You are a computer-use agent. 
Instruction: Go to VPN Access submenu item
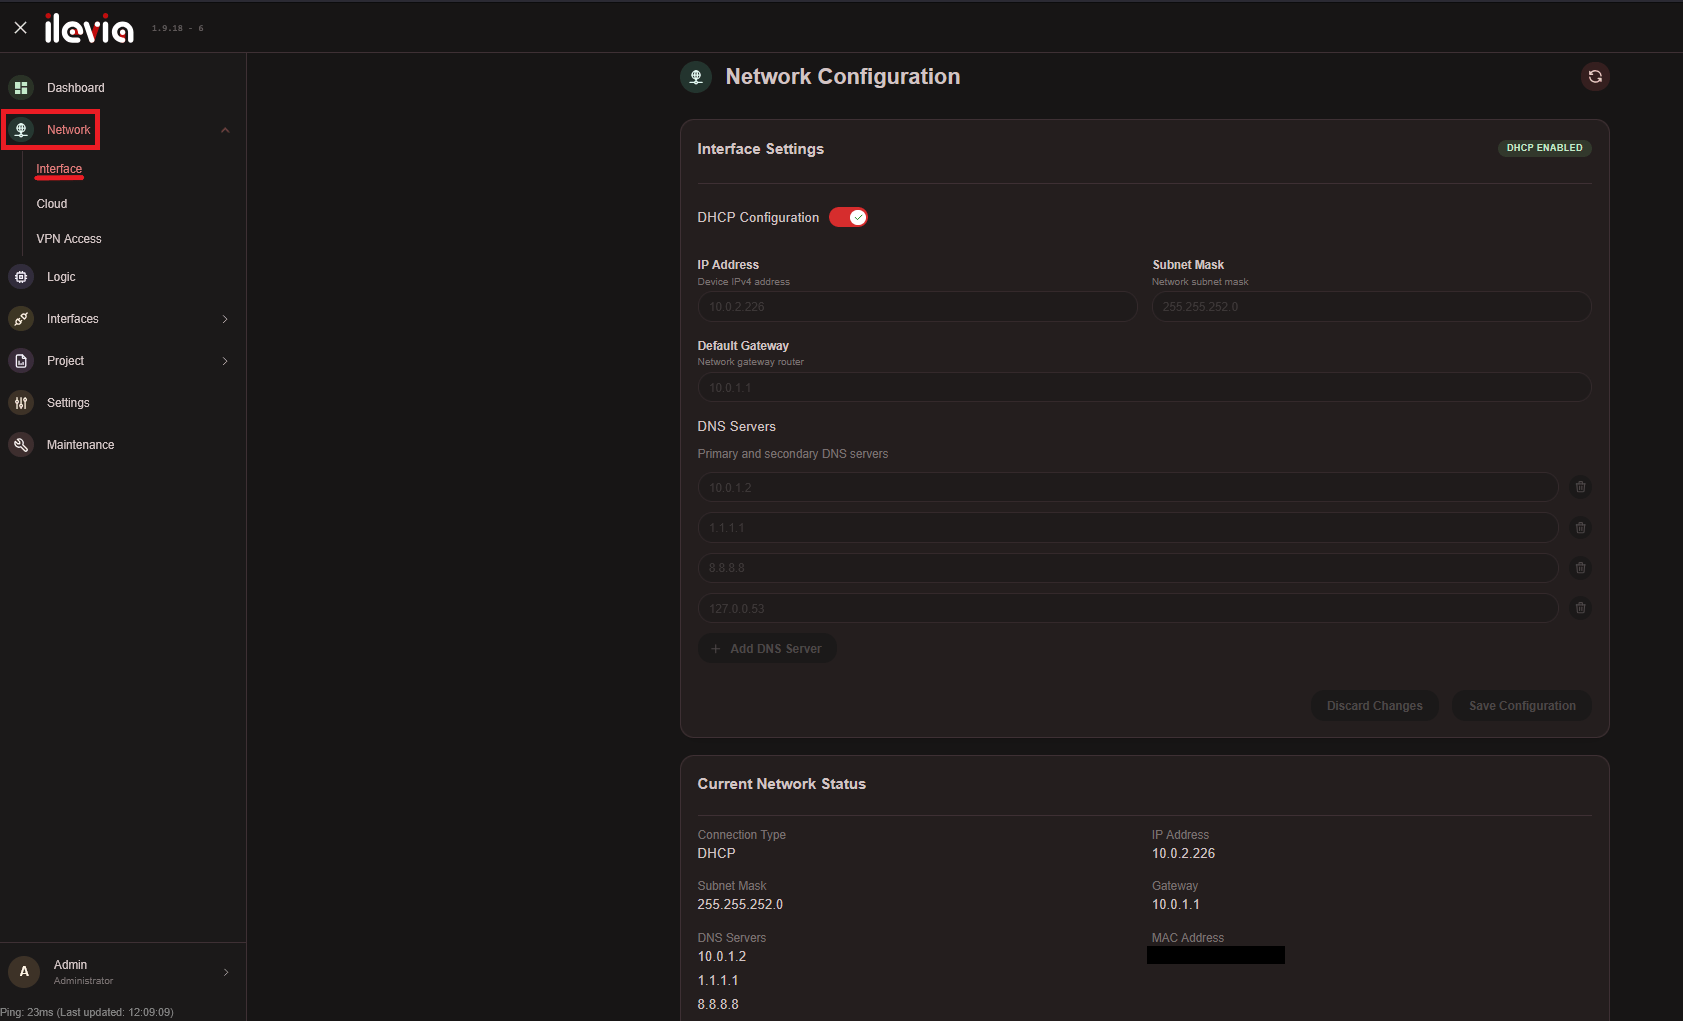[69, 239]
